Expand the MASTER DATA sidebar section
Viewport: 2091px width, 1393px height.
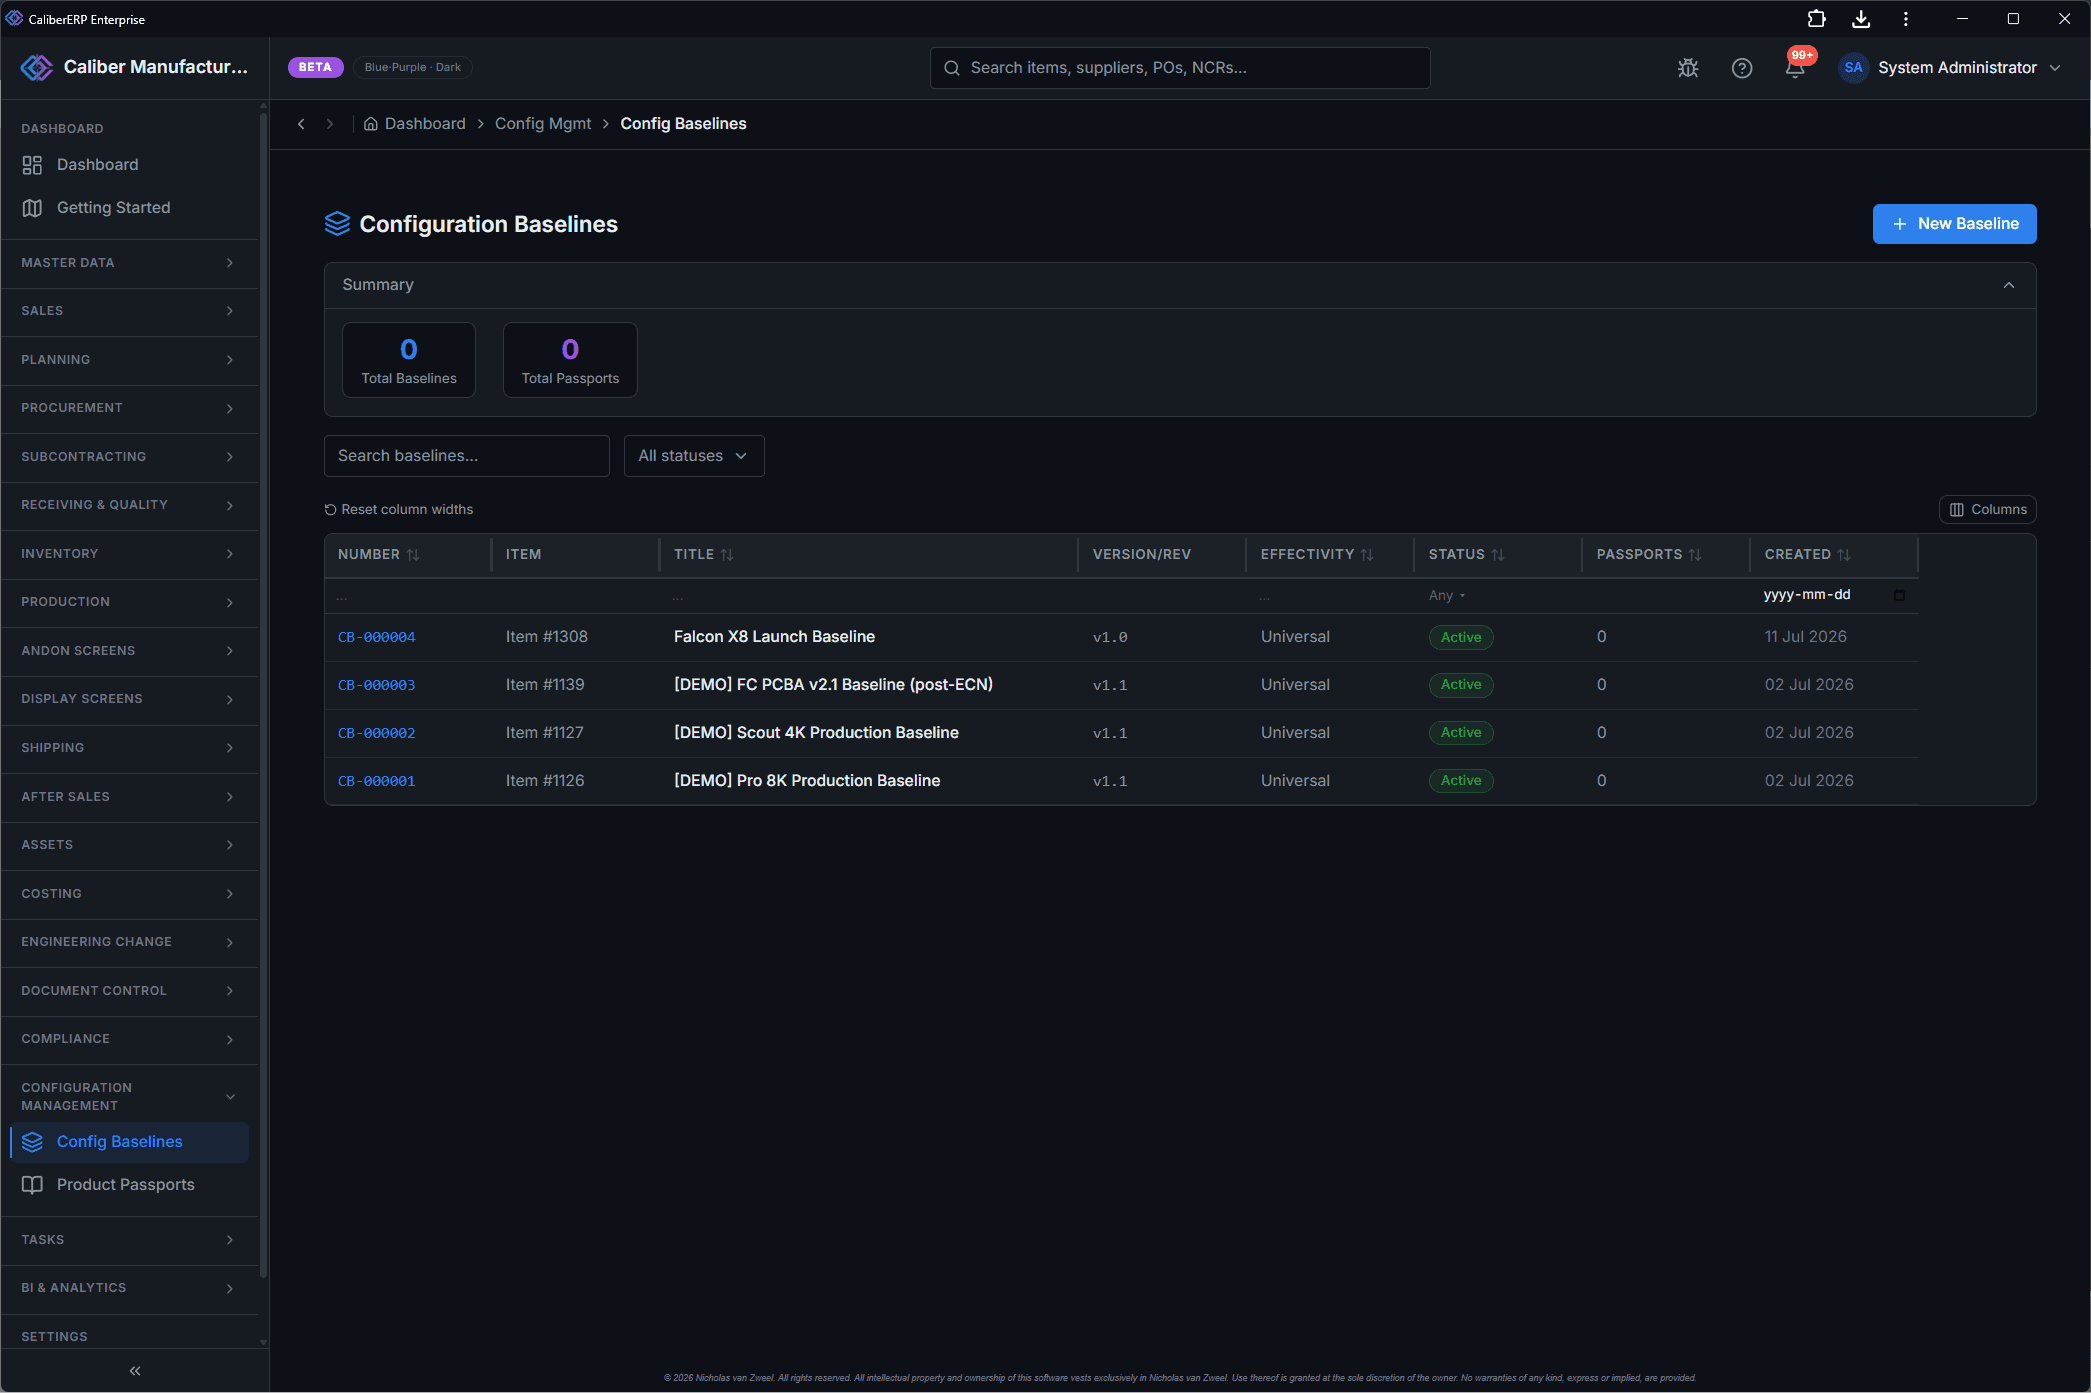click(129, 263)
